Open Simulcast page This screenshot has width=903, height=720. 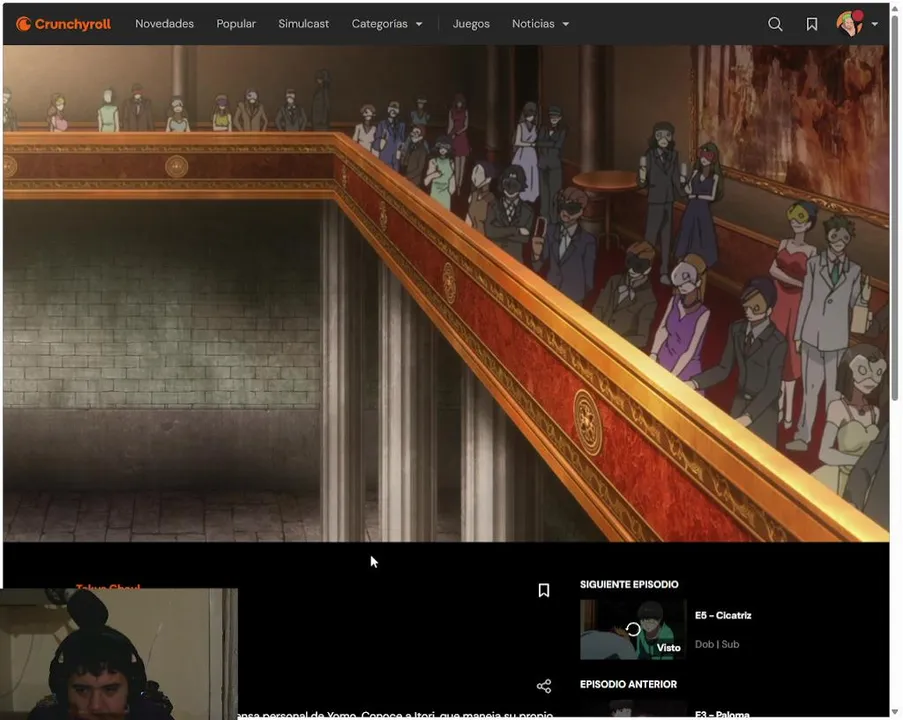pos(303,24)
